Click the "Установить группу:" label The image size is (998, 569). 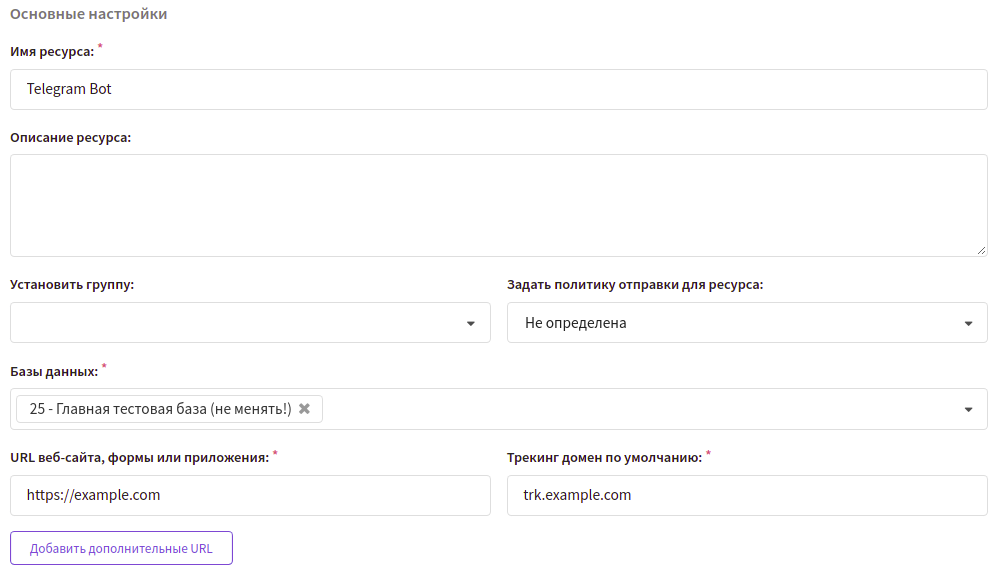click(72, 284)
